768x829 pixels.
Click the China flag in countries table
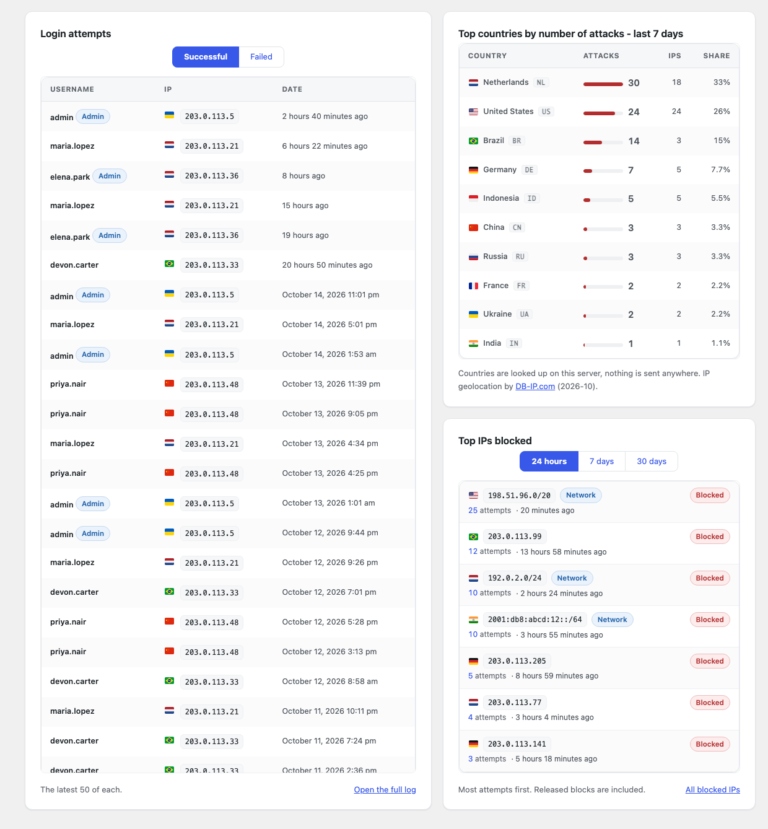474,227
